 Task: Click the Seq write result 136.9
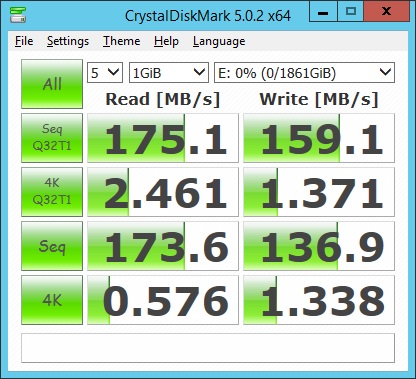coord(319,246)
